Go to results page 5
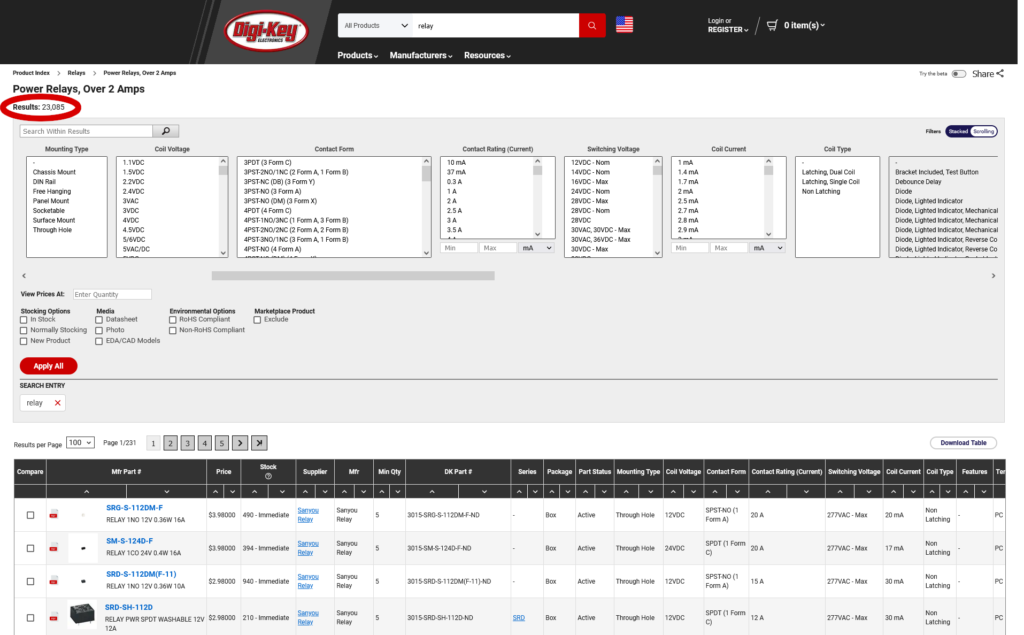Viewport: 1024px width, 635px height. pyautogui.click(x=221, y=443)
